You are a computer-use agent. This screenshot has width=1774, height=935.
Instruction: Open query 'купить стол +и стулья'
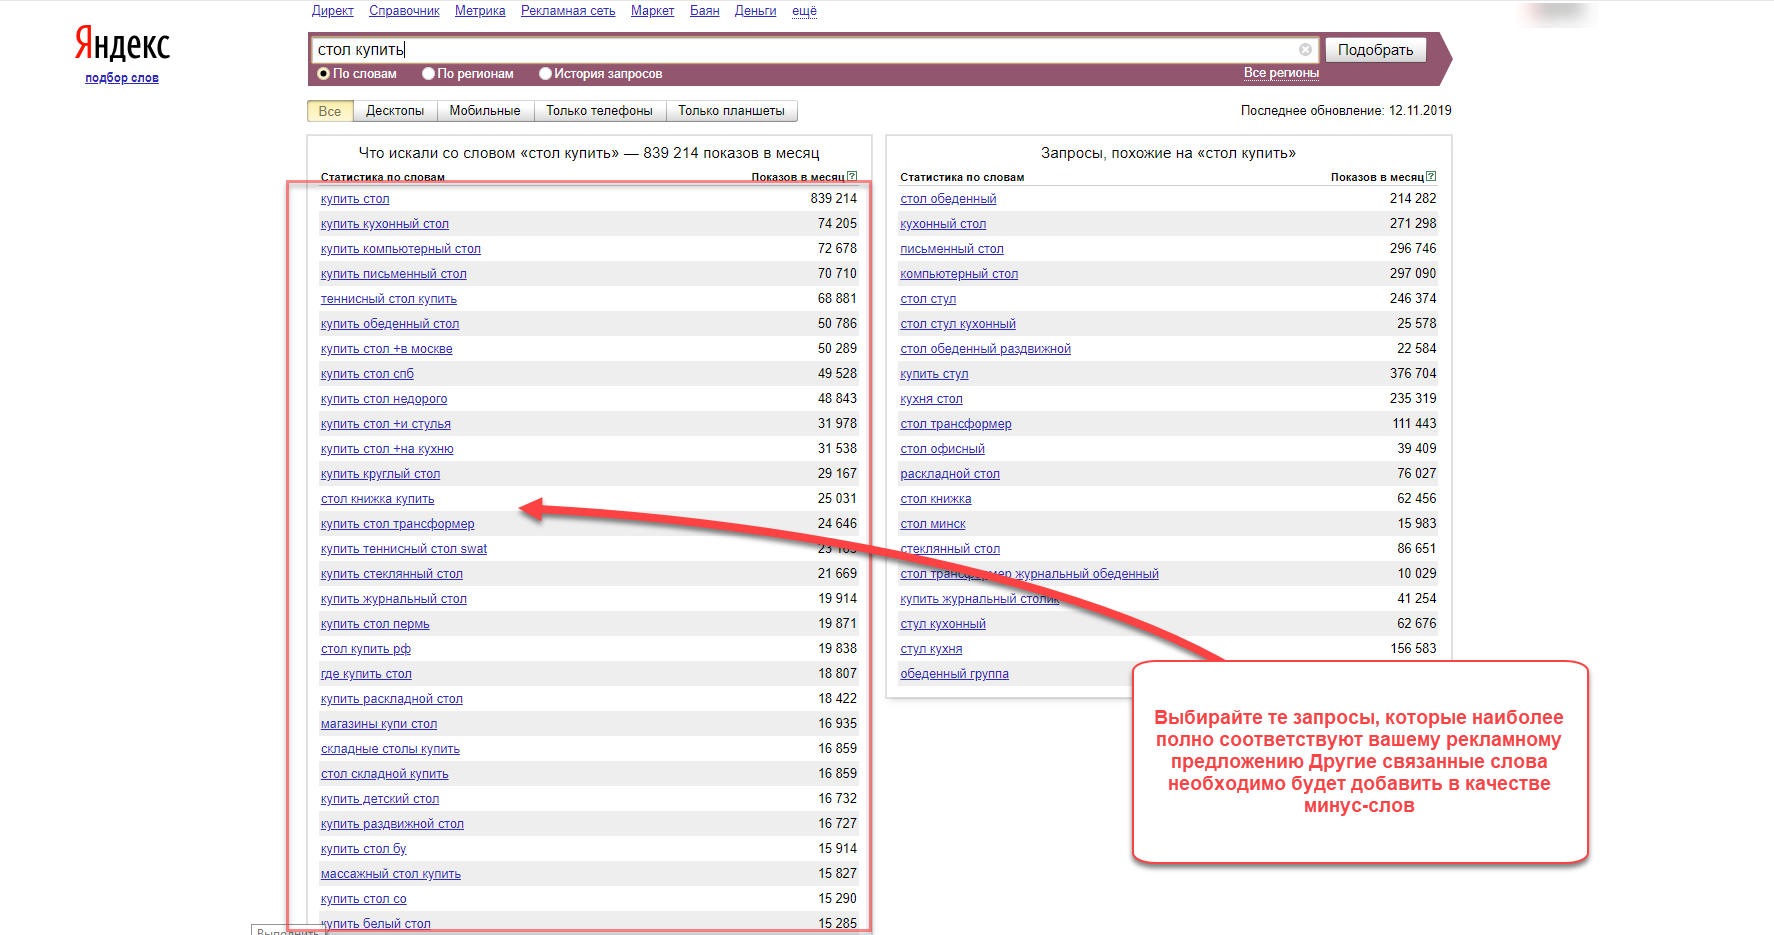[386, 424]
